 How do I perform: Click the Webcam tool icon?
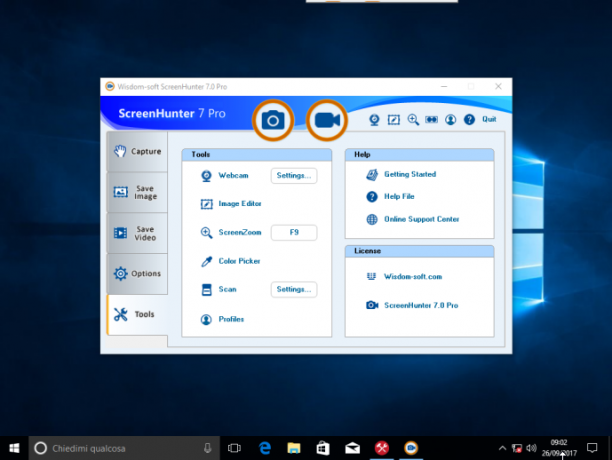pyautogui.click(x=206, y=176)
